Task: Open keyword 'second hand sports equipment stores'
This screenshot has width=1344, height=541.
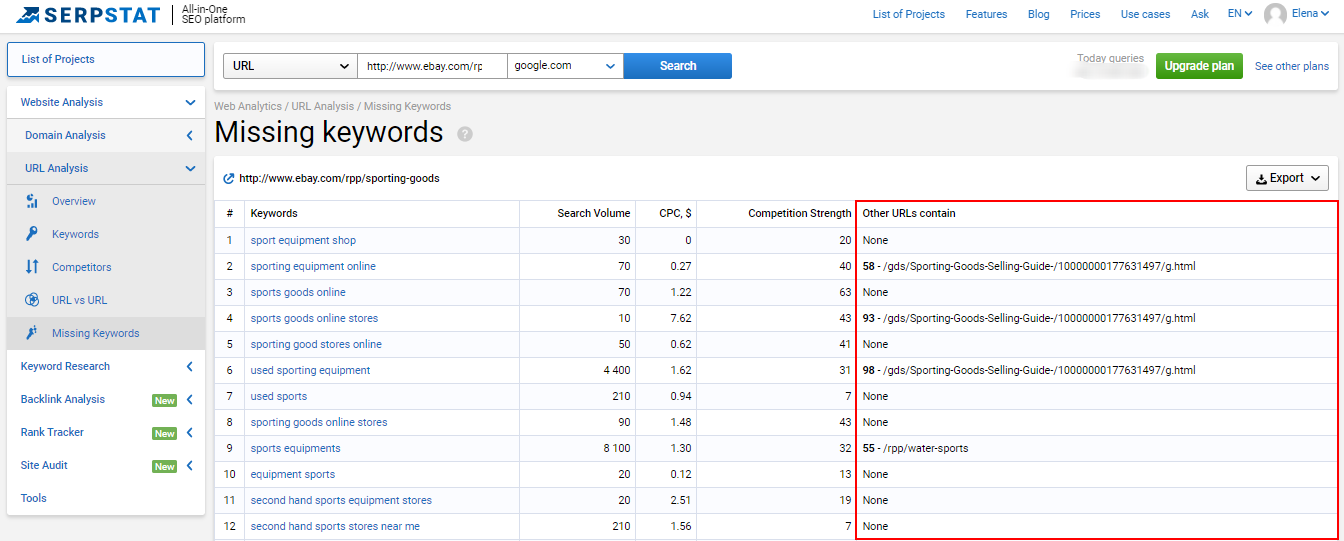Action: (341, 500)
